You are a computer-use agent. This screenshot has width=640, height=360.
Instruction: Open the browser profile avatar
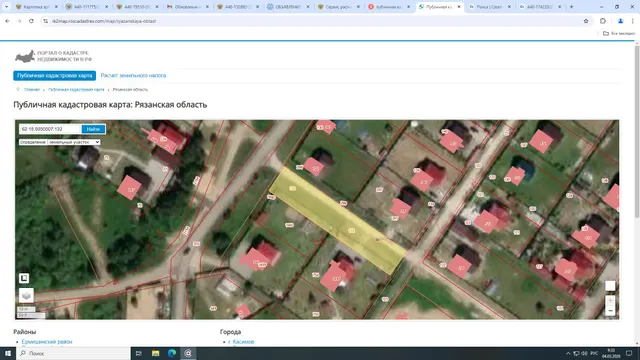point(620,21)
